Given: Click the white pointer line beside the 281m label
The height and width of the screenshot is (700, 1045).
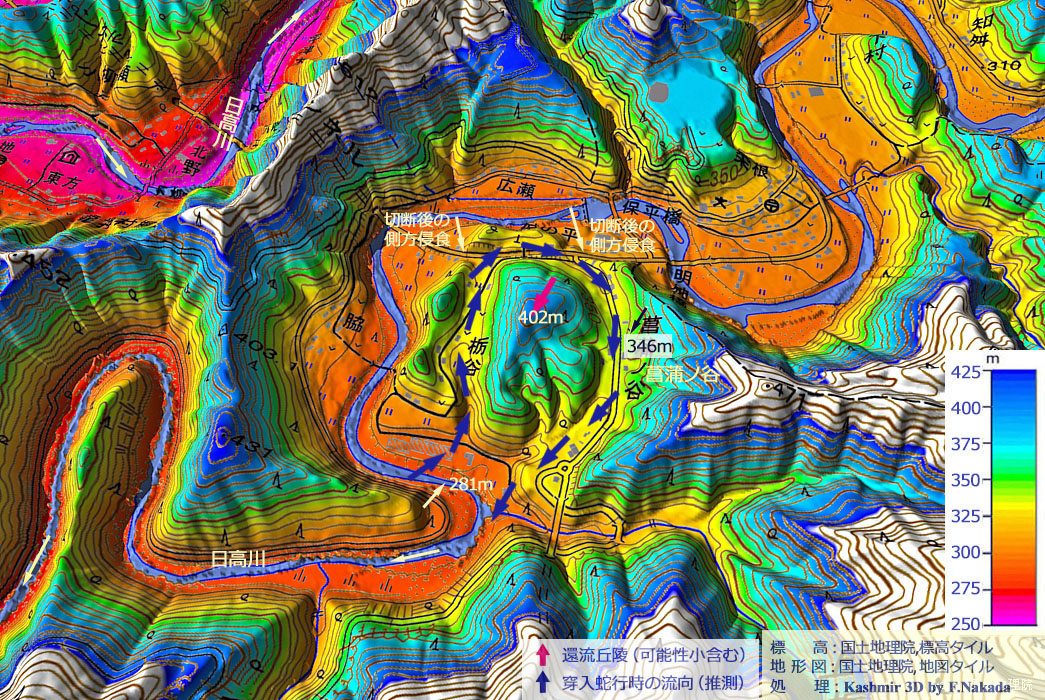Looking at the screenshot, I should click(x=432, y=494).
